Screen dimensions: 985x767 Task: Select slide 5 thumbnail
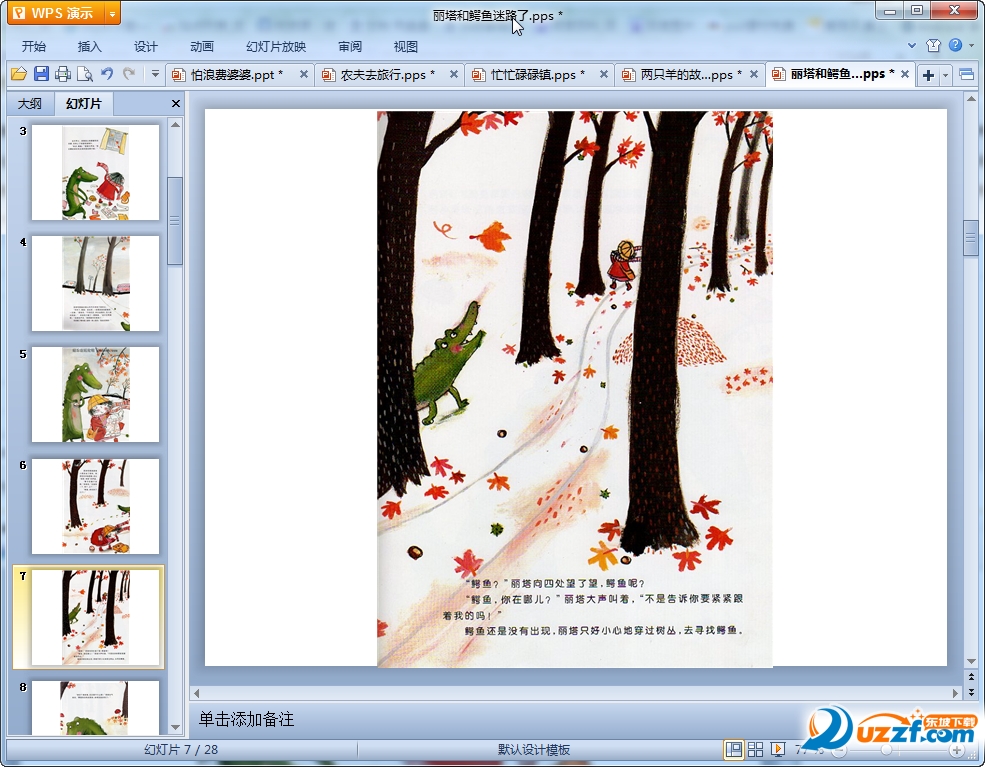95,394
